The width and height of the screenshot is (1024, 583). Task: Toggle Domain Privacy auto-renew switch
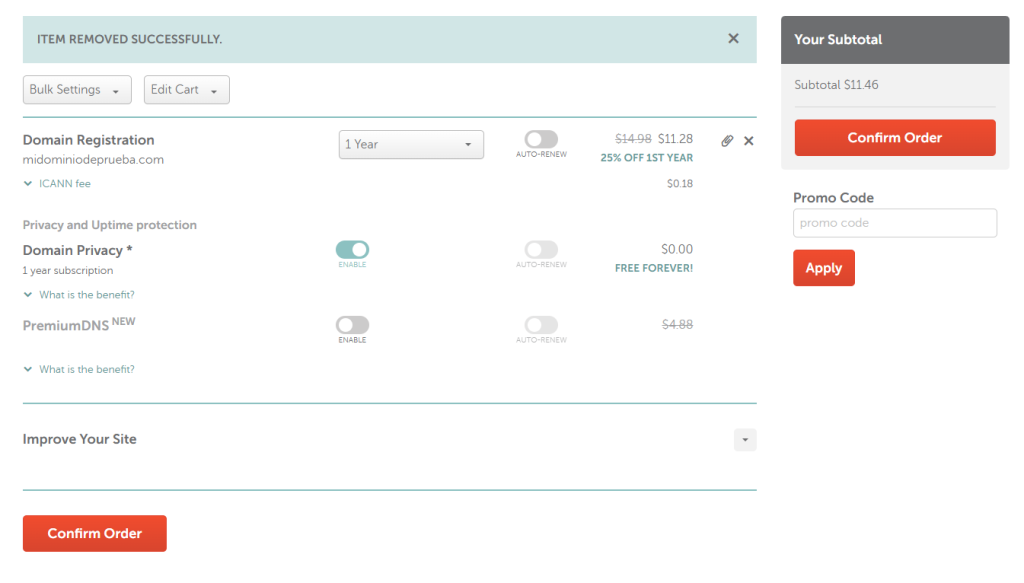[x=541, y=250]
